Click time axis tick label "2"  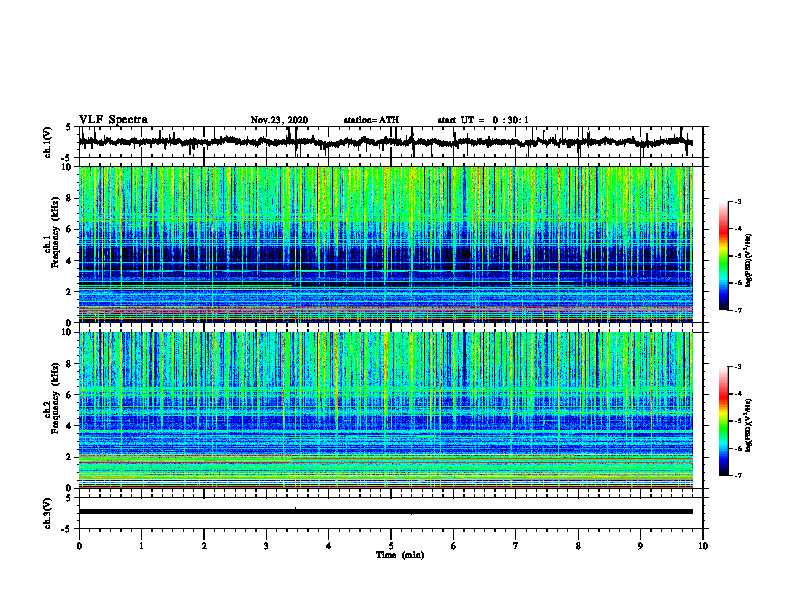204,546
